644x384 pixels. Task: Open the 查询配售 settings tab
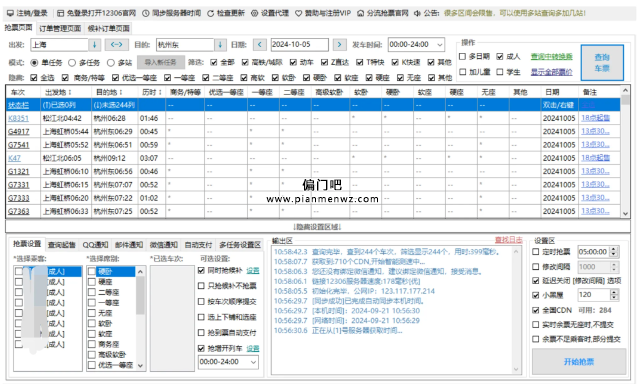[62, 245]
